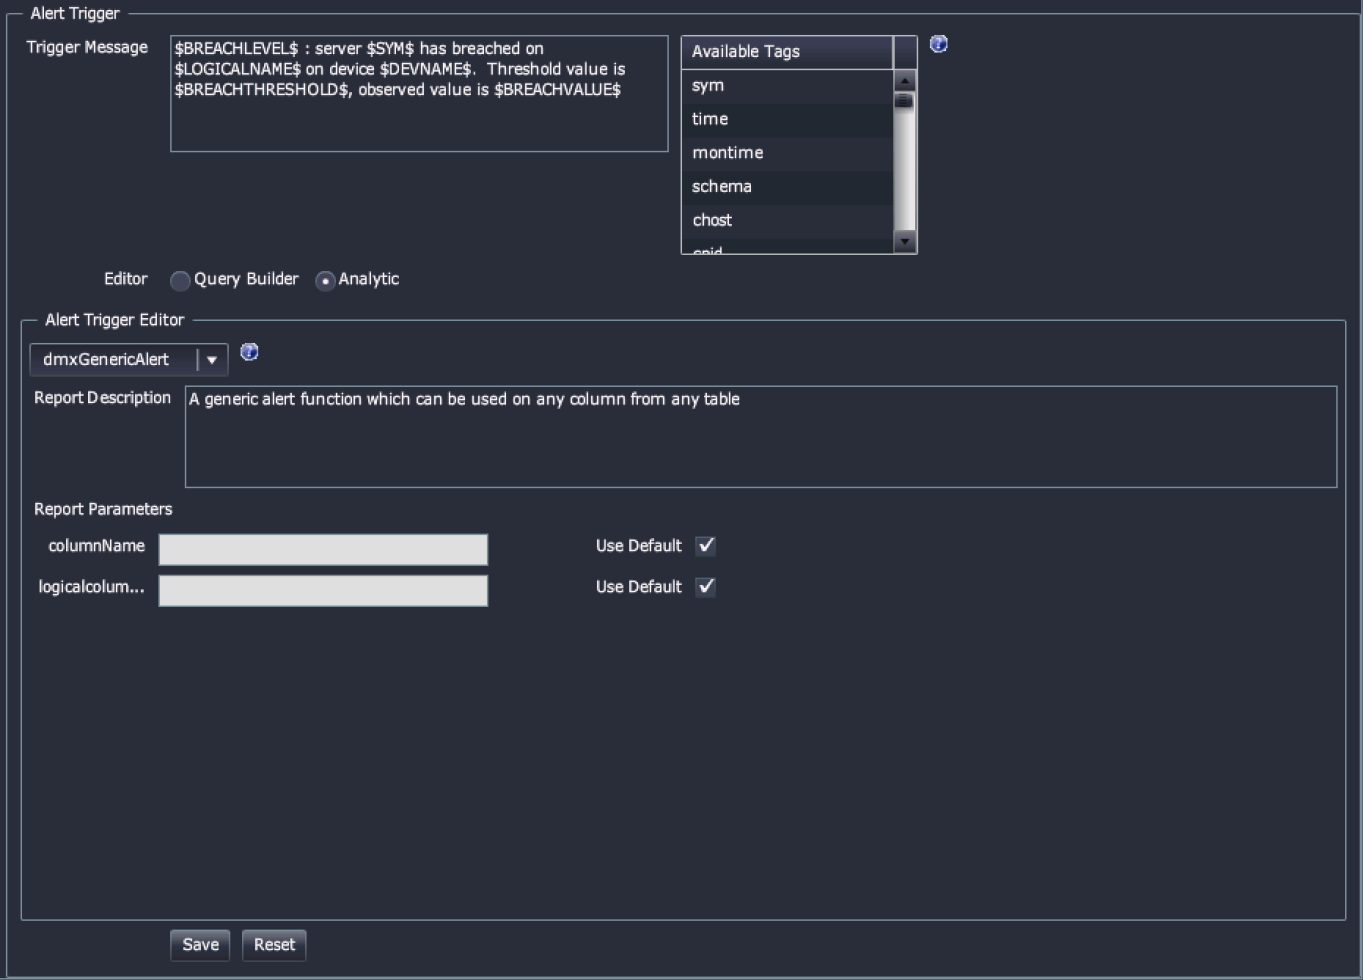Viewport: 1363px width, 980px height.
Task: Select the sym tag
Action: (787, 86)
